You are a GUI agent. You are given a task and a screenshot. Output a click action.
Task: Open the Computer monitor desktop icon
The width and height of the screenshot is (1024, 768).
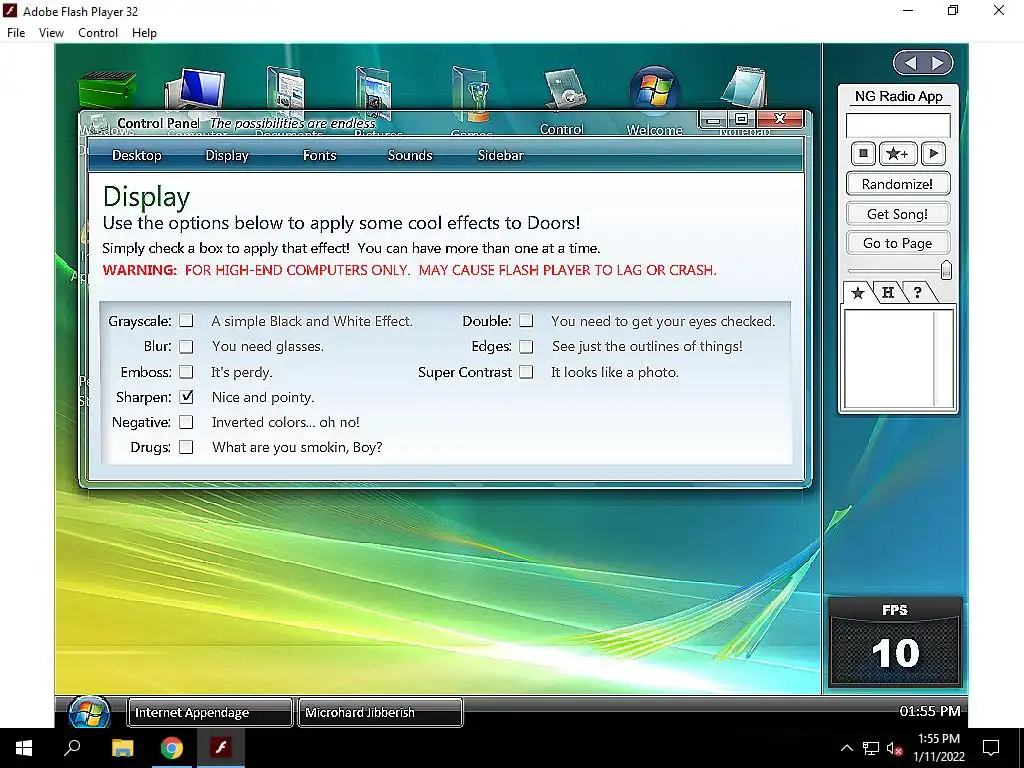pyautogui.click(x=195, y=89)
